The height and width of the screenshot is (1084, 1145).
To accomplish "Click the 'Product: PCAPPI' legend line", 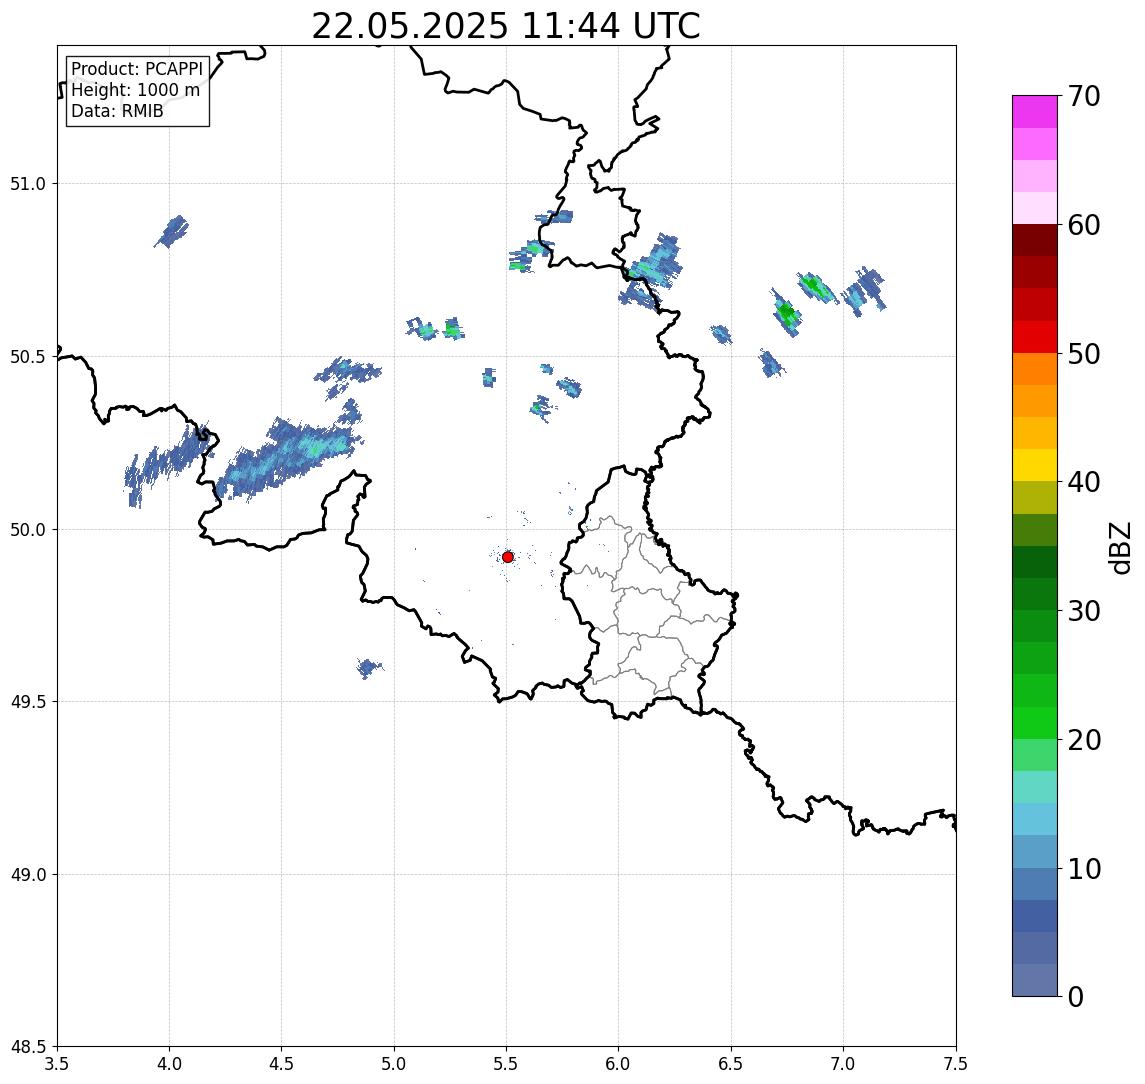I will [x=137, y=69].
